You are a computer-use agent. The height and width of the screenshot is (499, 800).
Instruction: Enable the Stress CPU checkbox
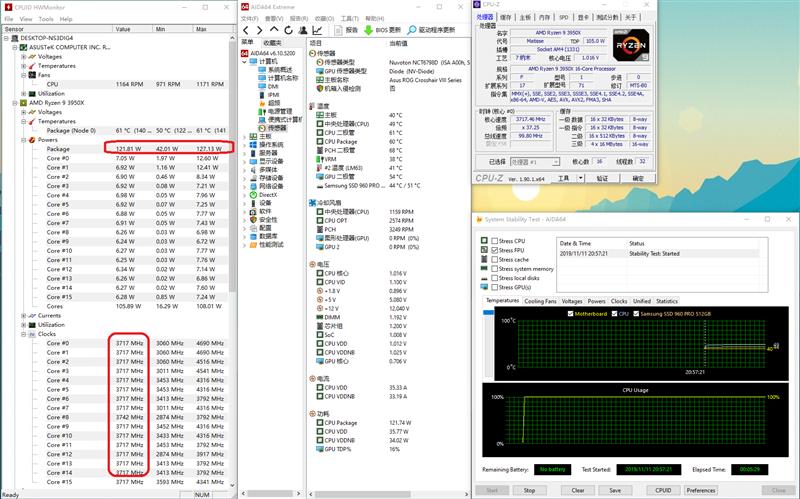[494, 241]
